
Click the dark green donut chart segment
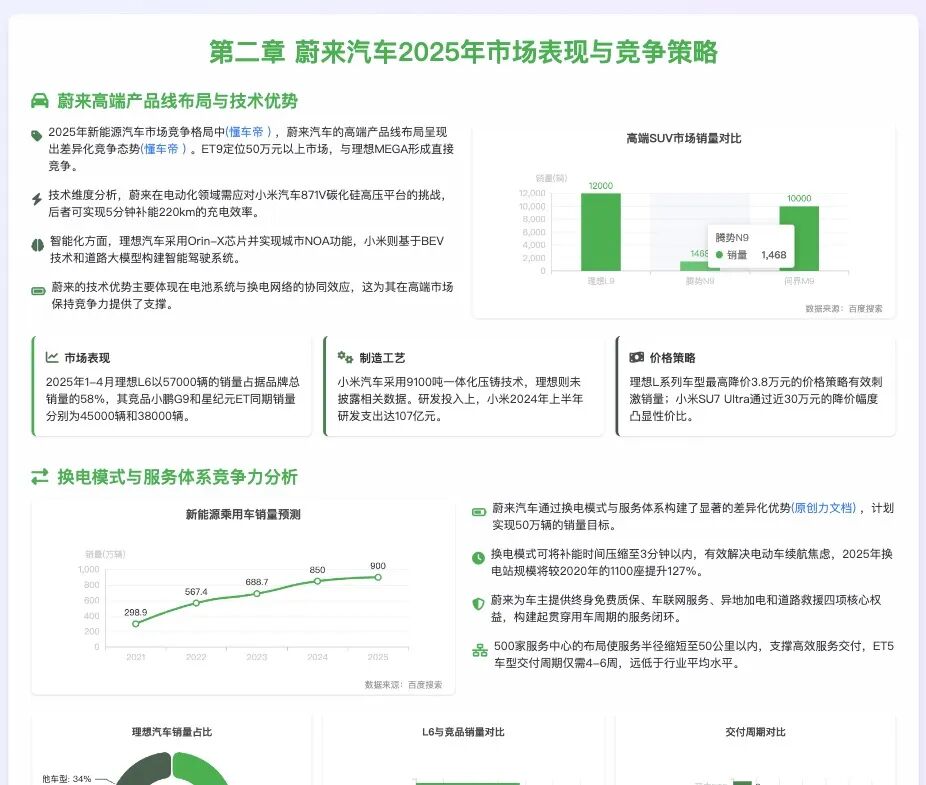(x=145, y=768)
